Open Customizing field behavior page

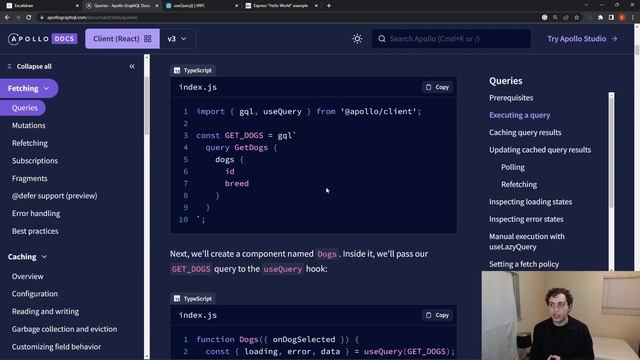(x=56, y=347)
